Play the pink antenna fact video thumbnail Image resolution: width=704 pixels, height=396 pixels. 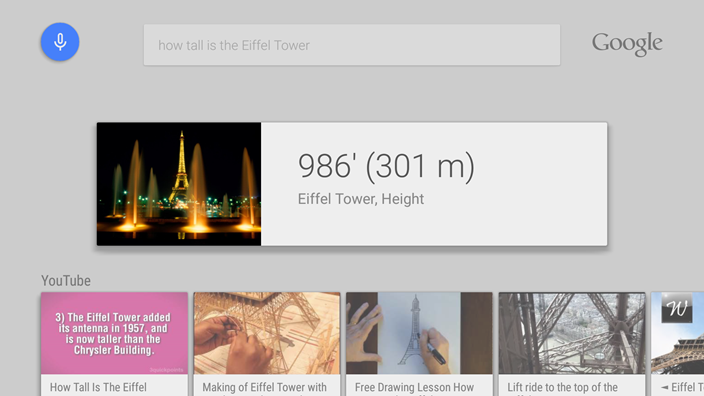pyautogui.click(x=114, y=333)
